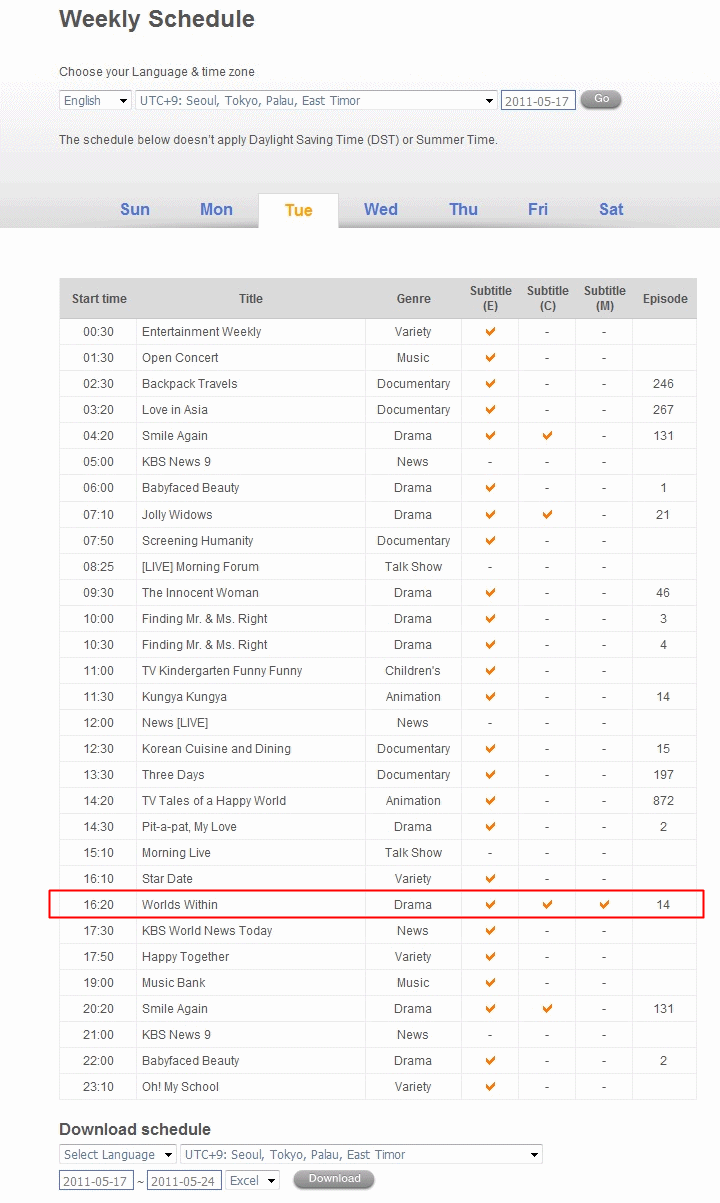Click the download start date 2011-05-17 field

tap(96, 1181)
